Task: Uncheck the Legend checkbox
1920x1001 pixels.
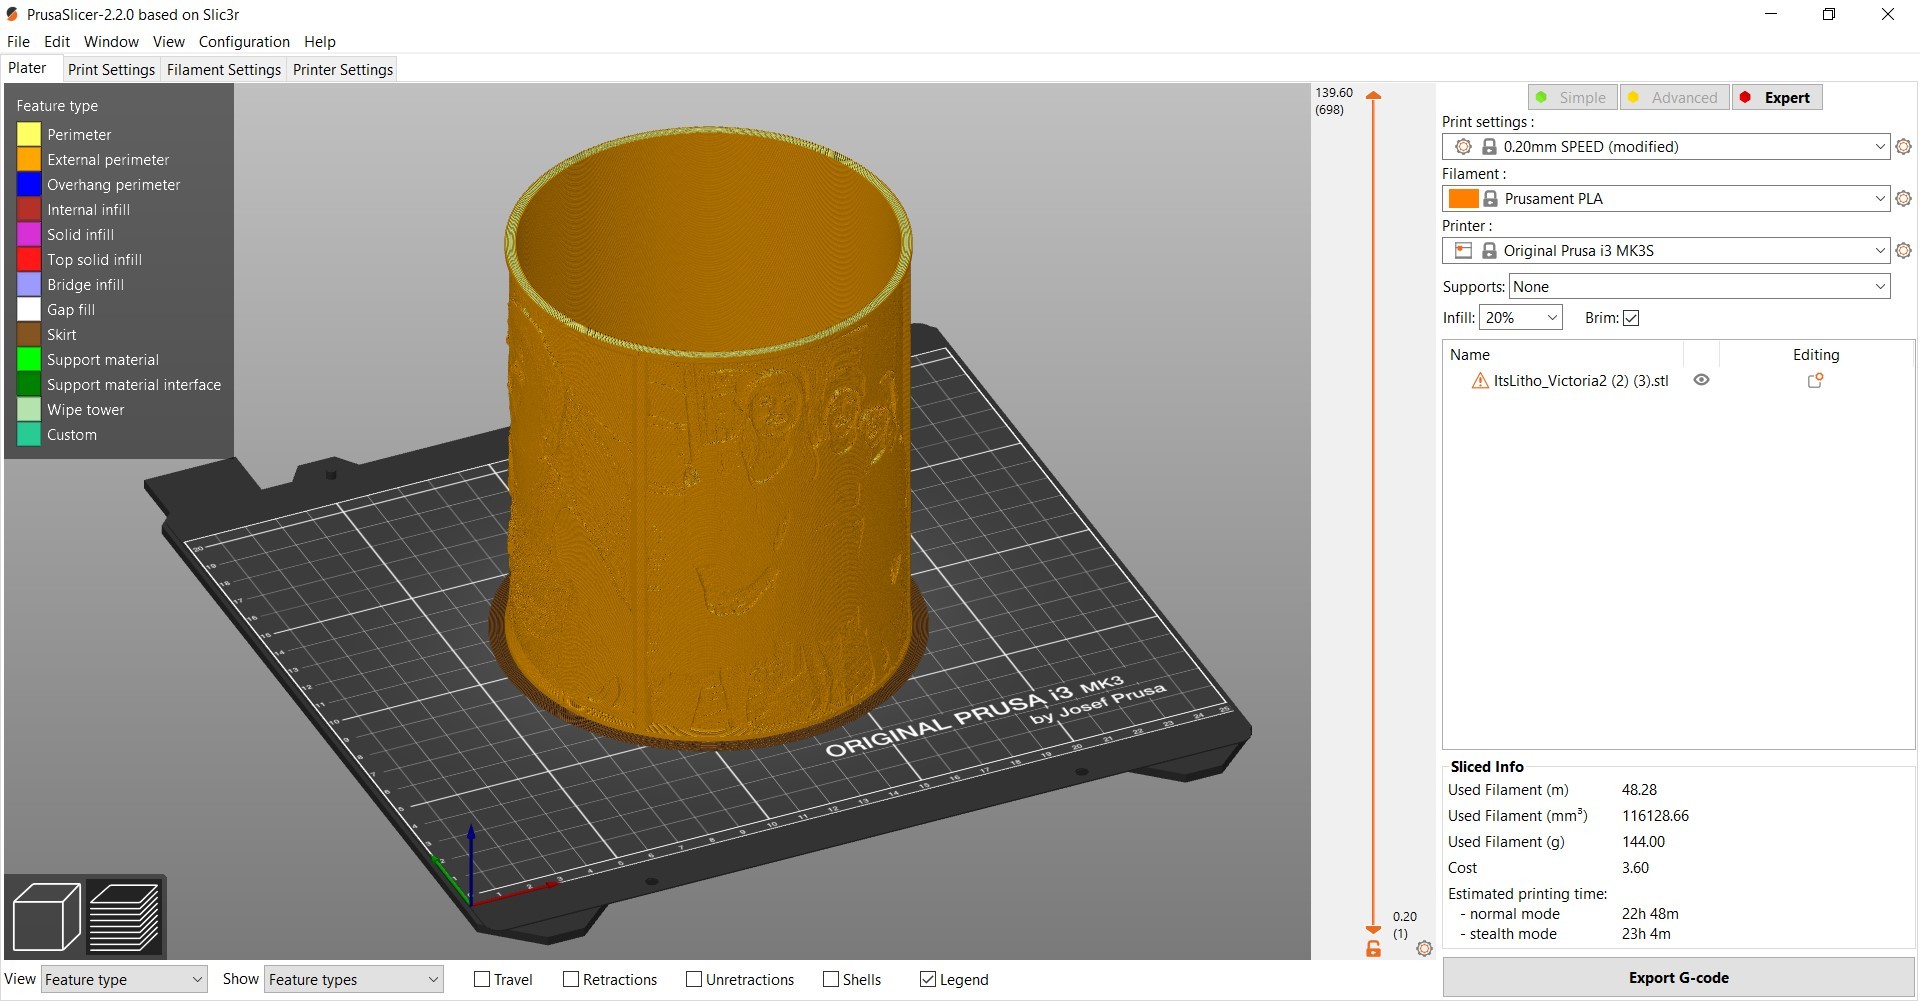Action: [928, 980]
